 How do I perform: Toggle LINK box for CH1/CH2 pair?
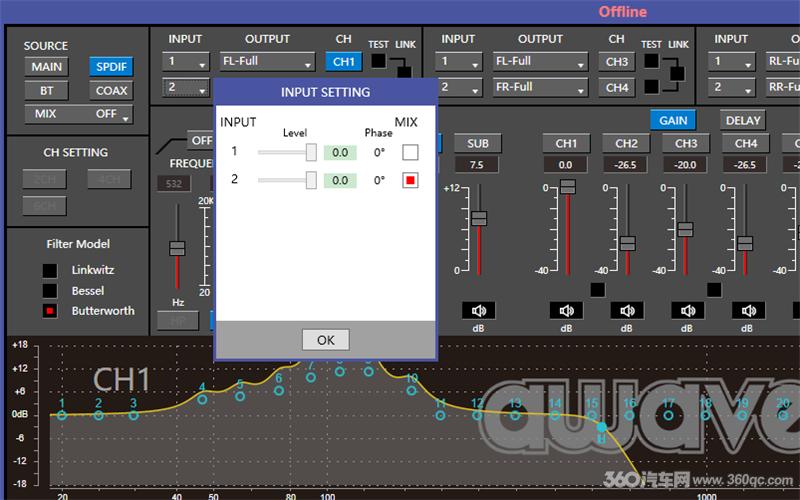[x=404, y=72]
